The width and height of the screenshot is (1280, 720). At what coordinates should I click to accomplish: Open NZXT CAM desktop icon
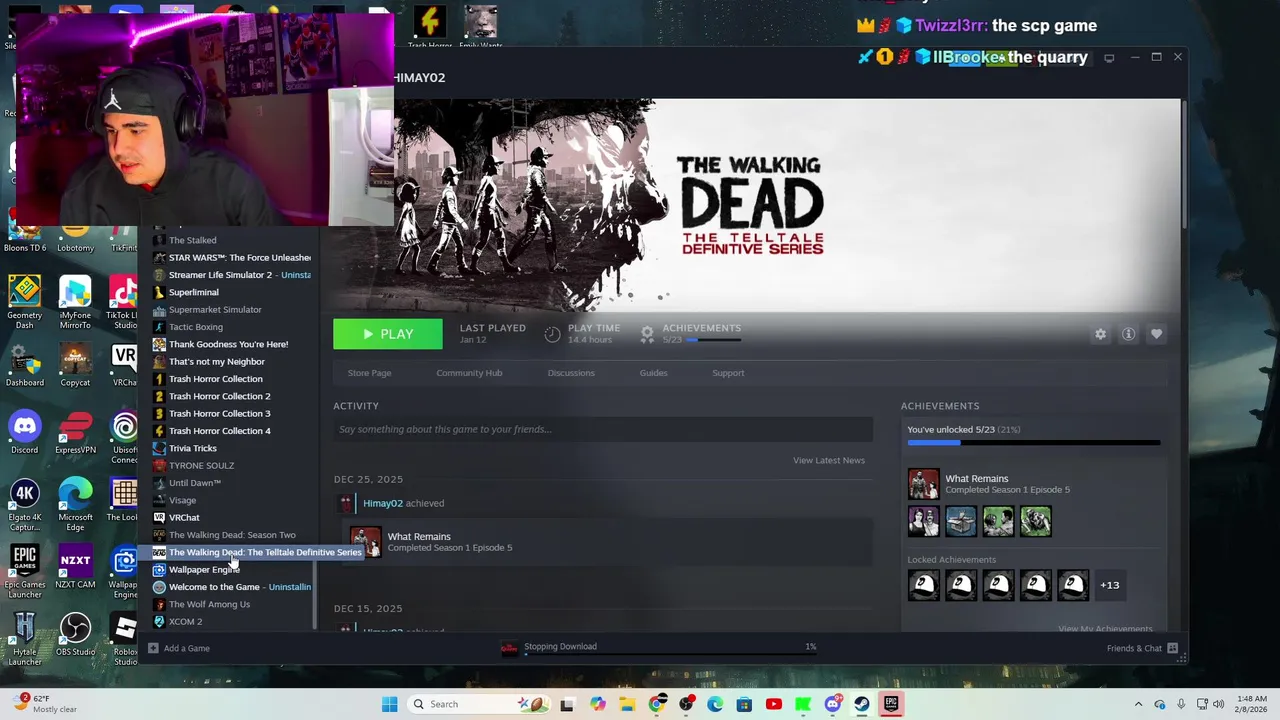pyautogui.click(x=75, y=567)
